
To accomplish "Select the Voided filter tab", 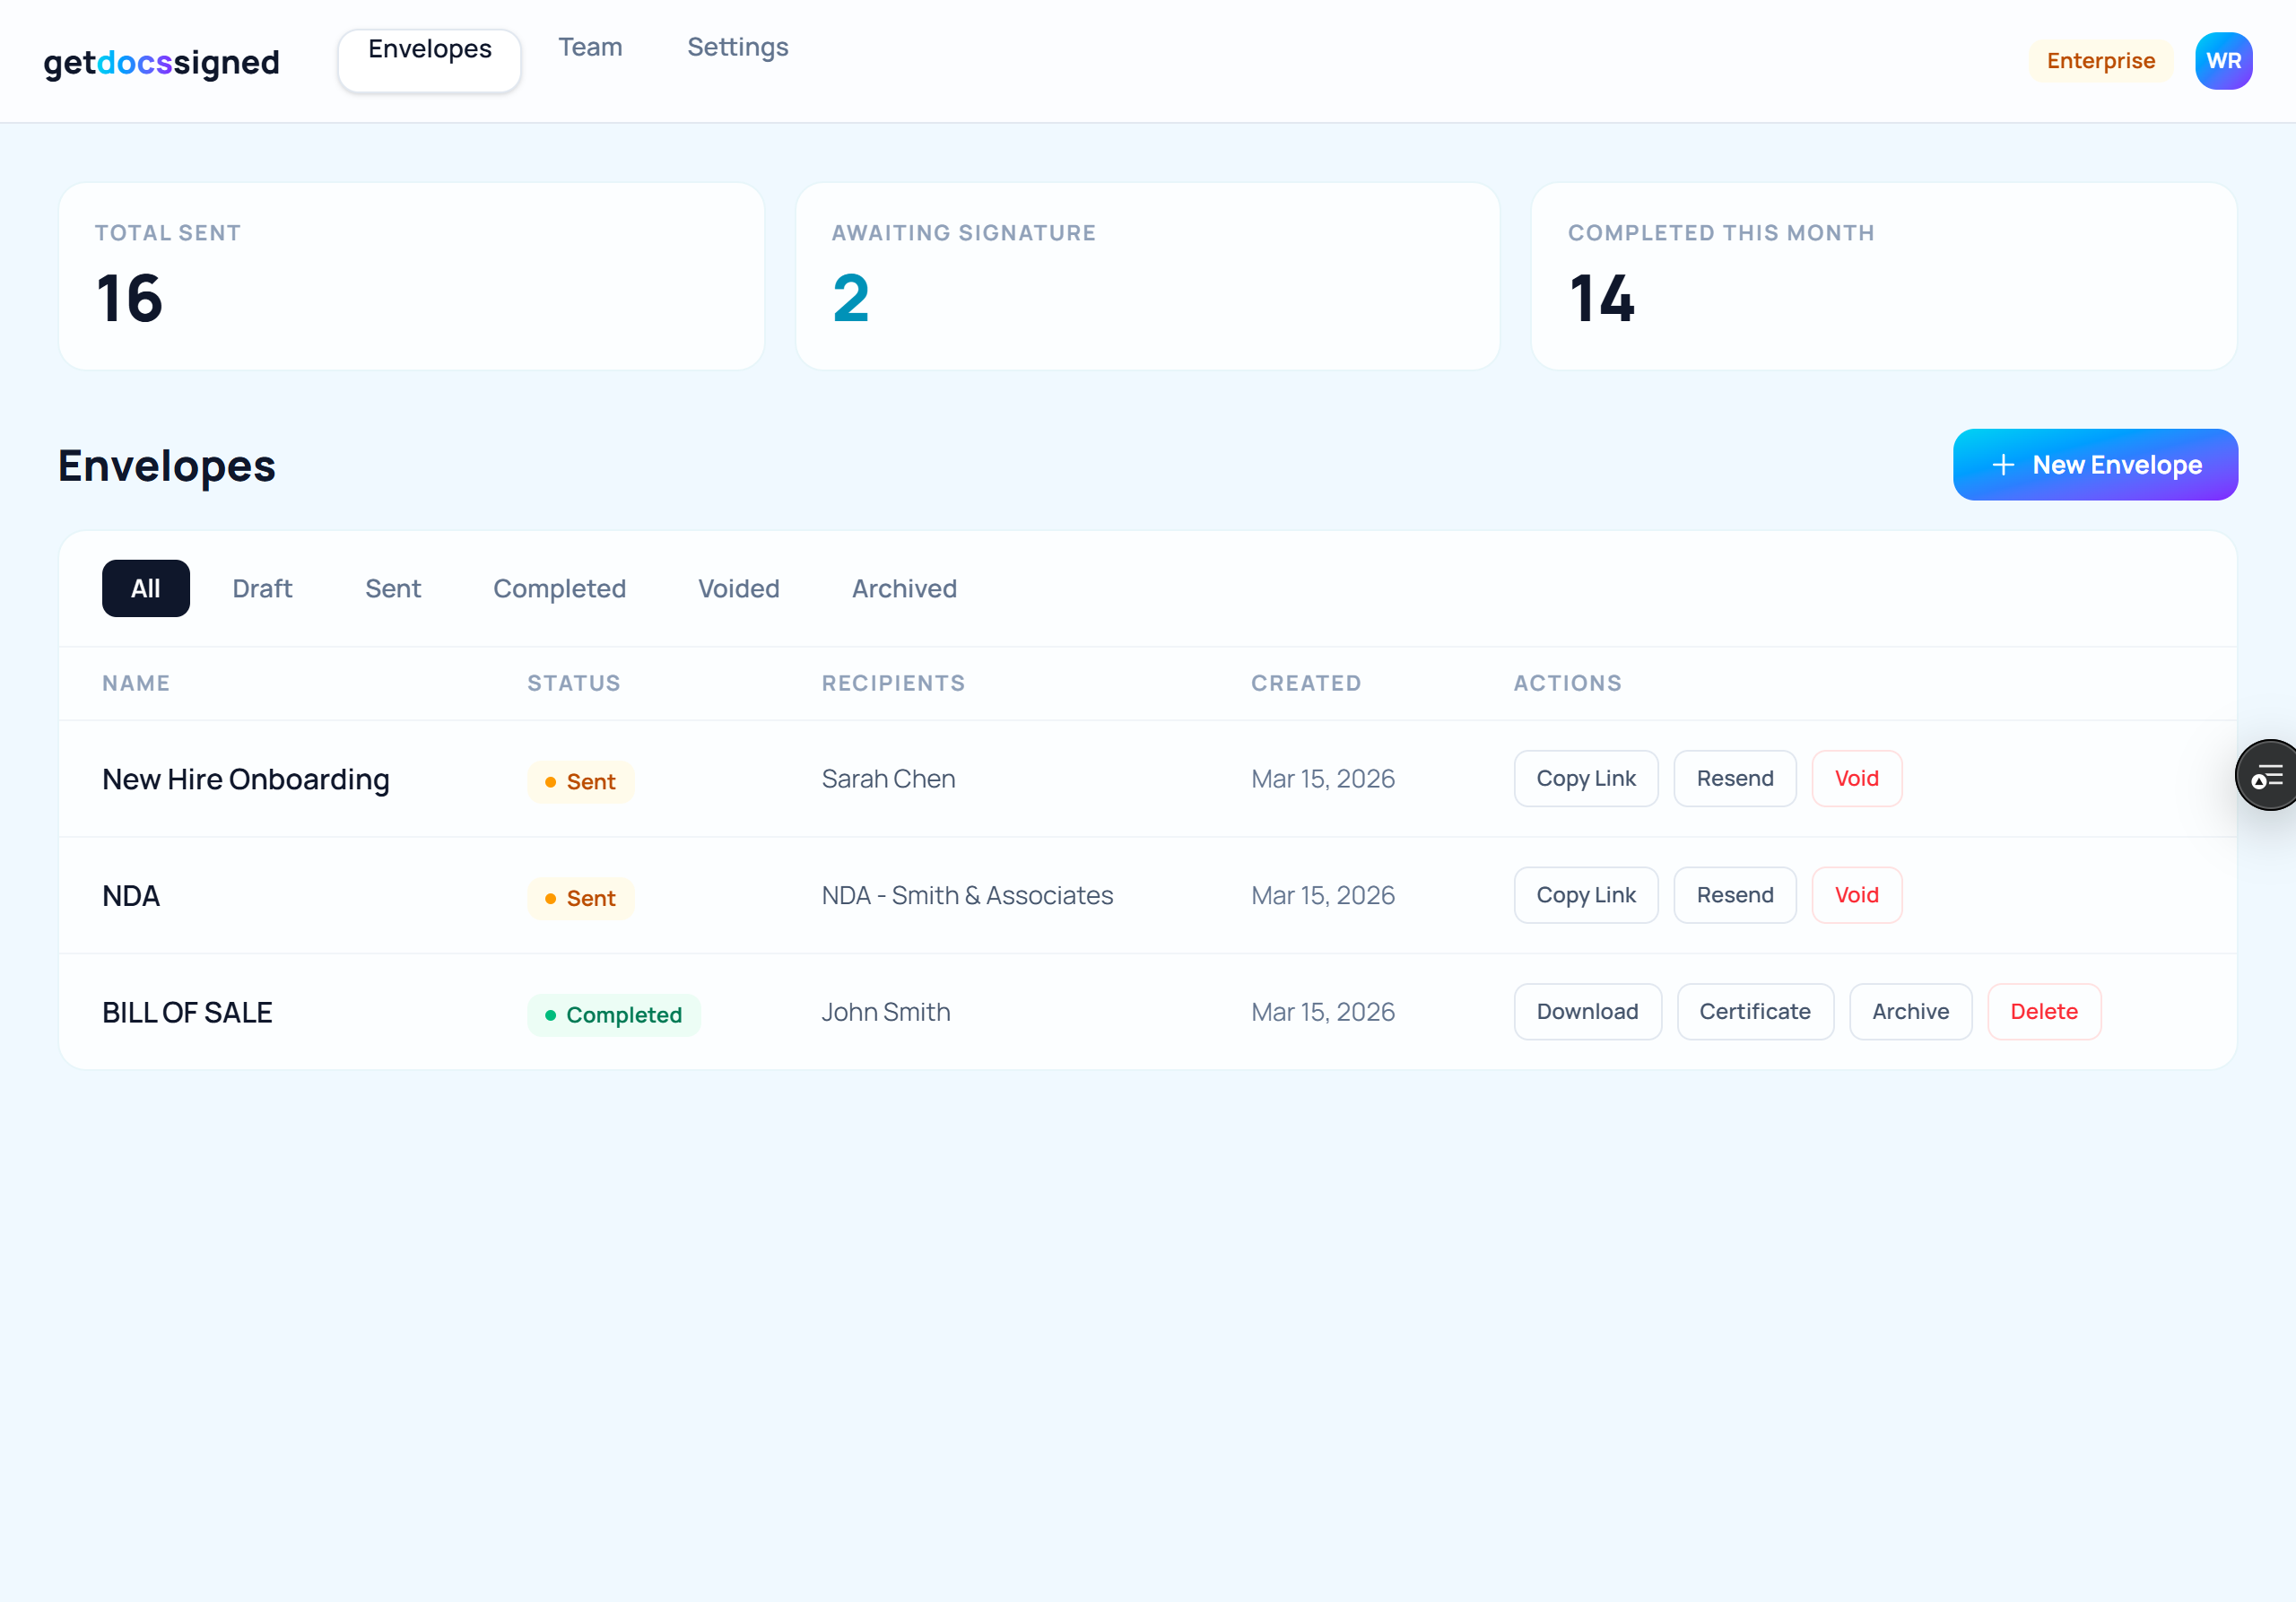I will click(x=738, y=588).
